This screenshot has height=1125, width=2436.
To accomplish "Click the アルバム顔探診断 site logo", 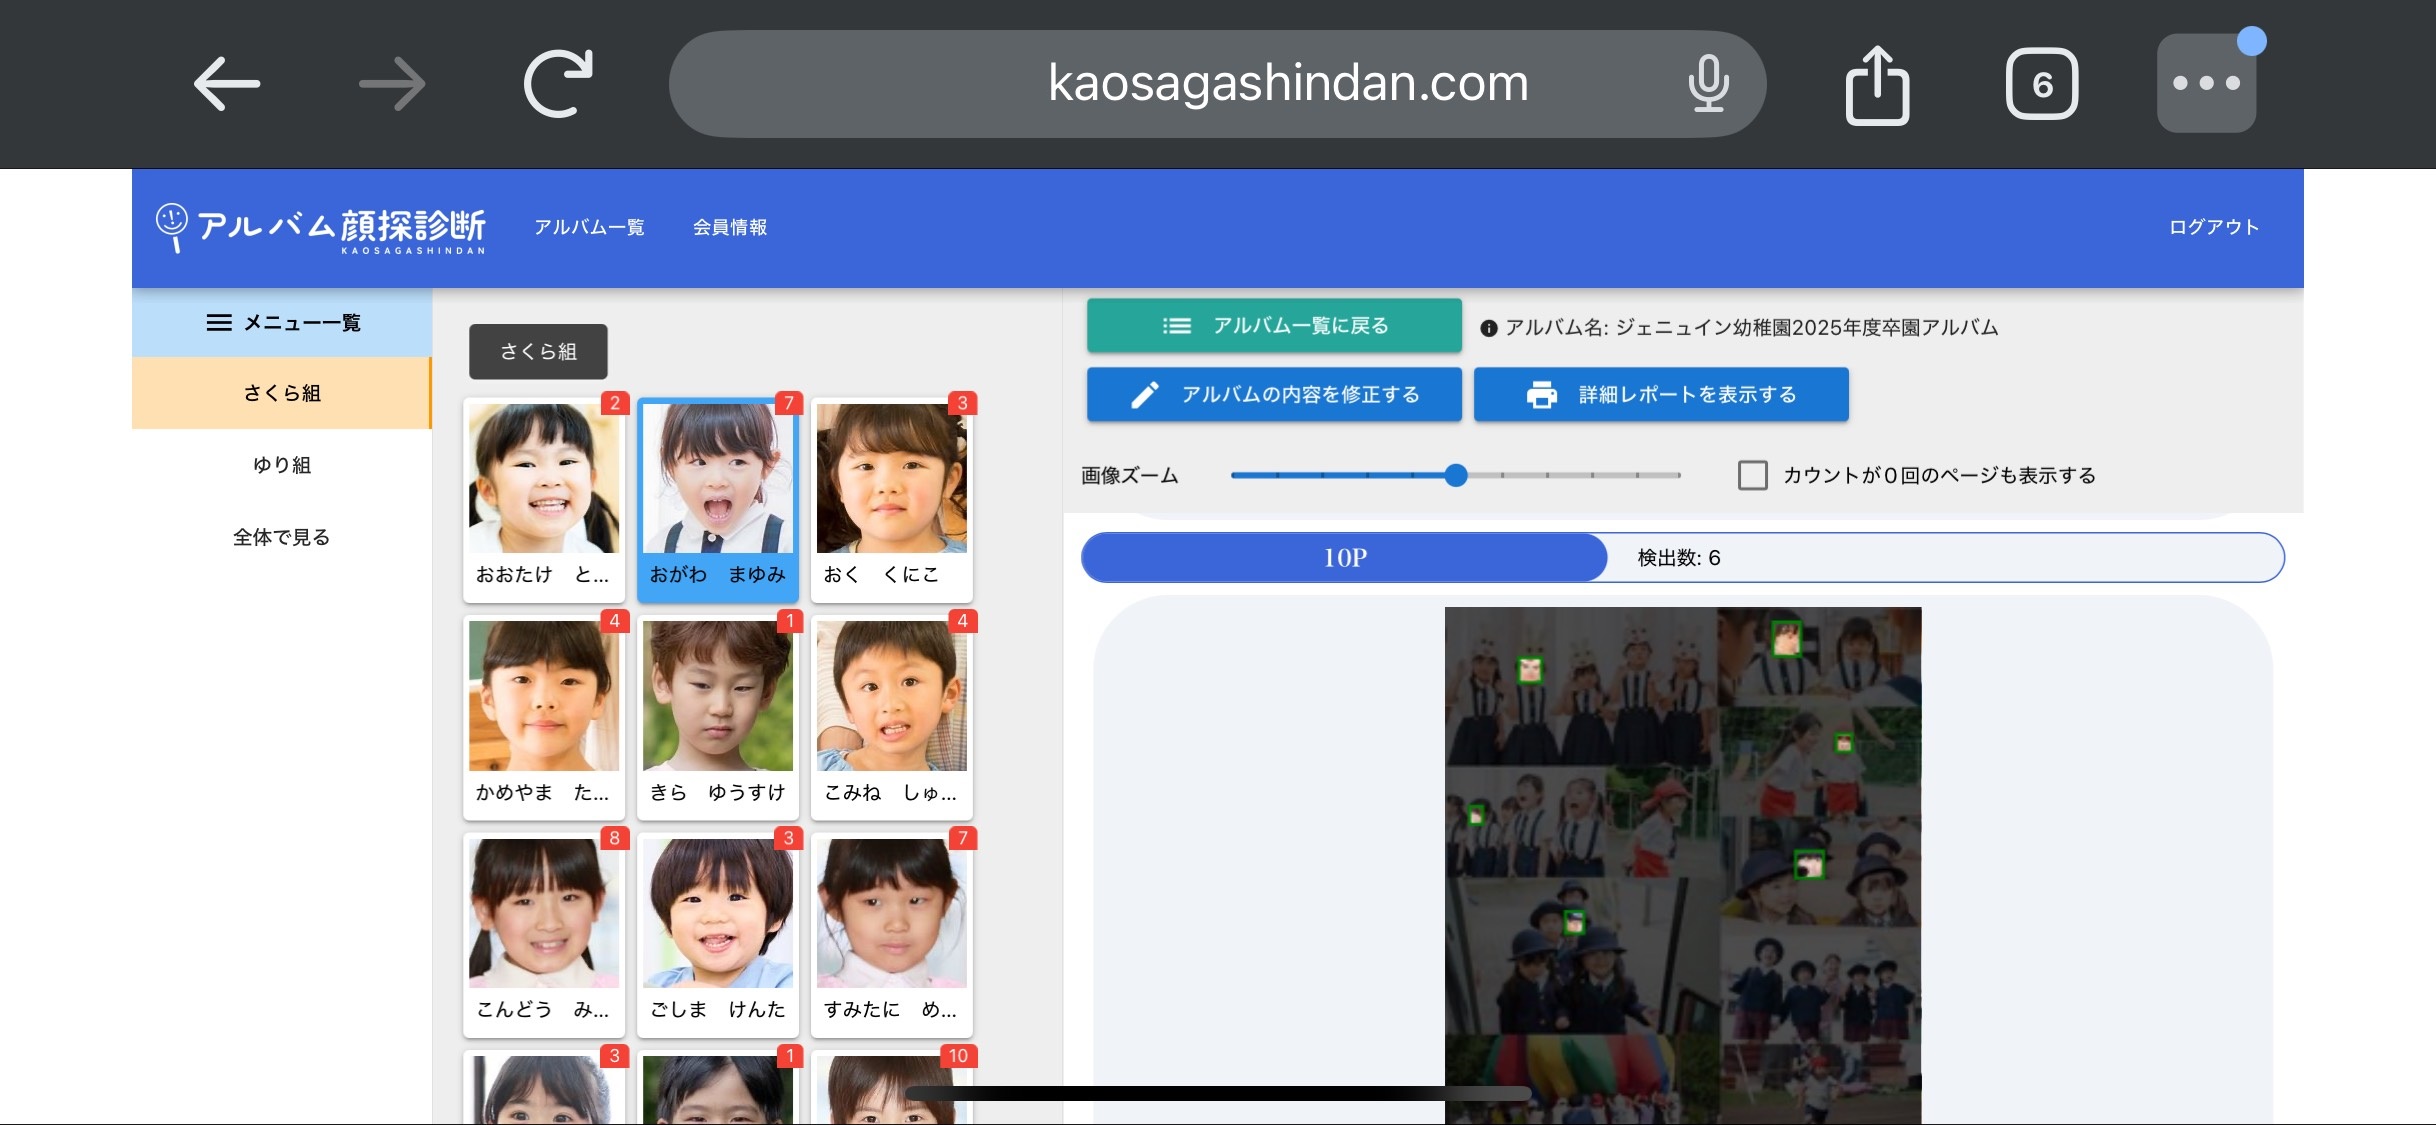I will point(321,229).
